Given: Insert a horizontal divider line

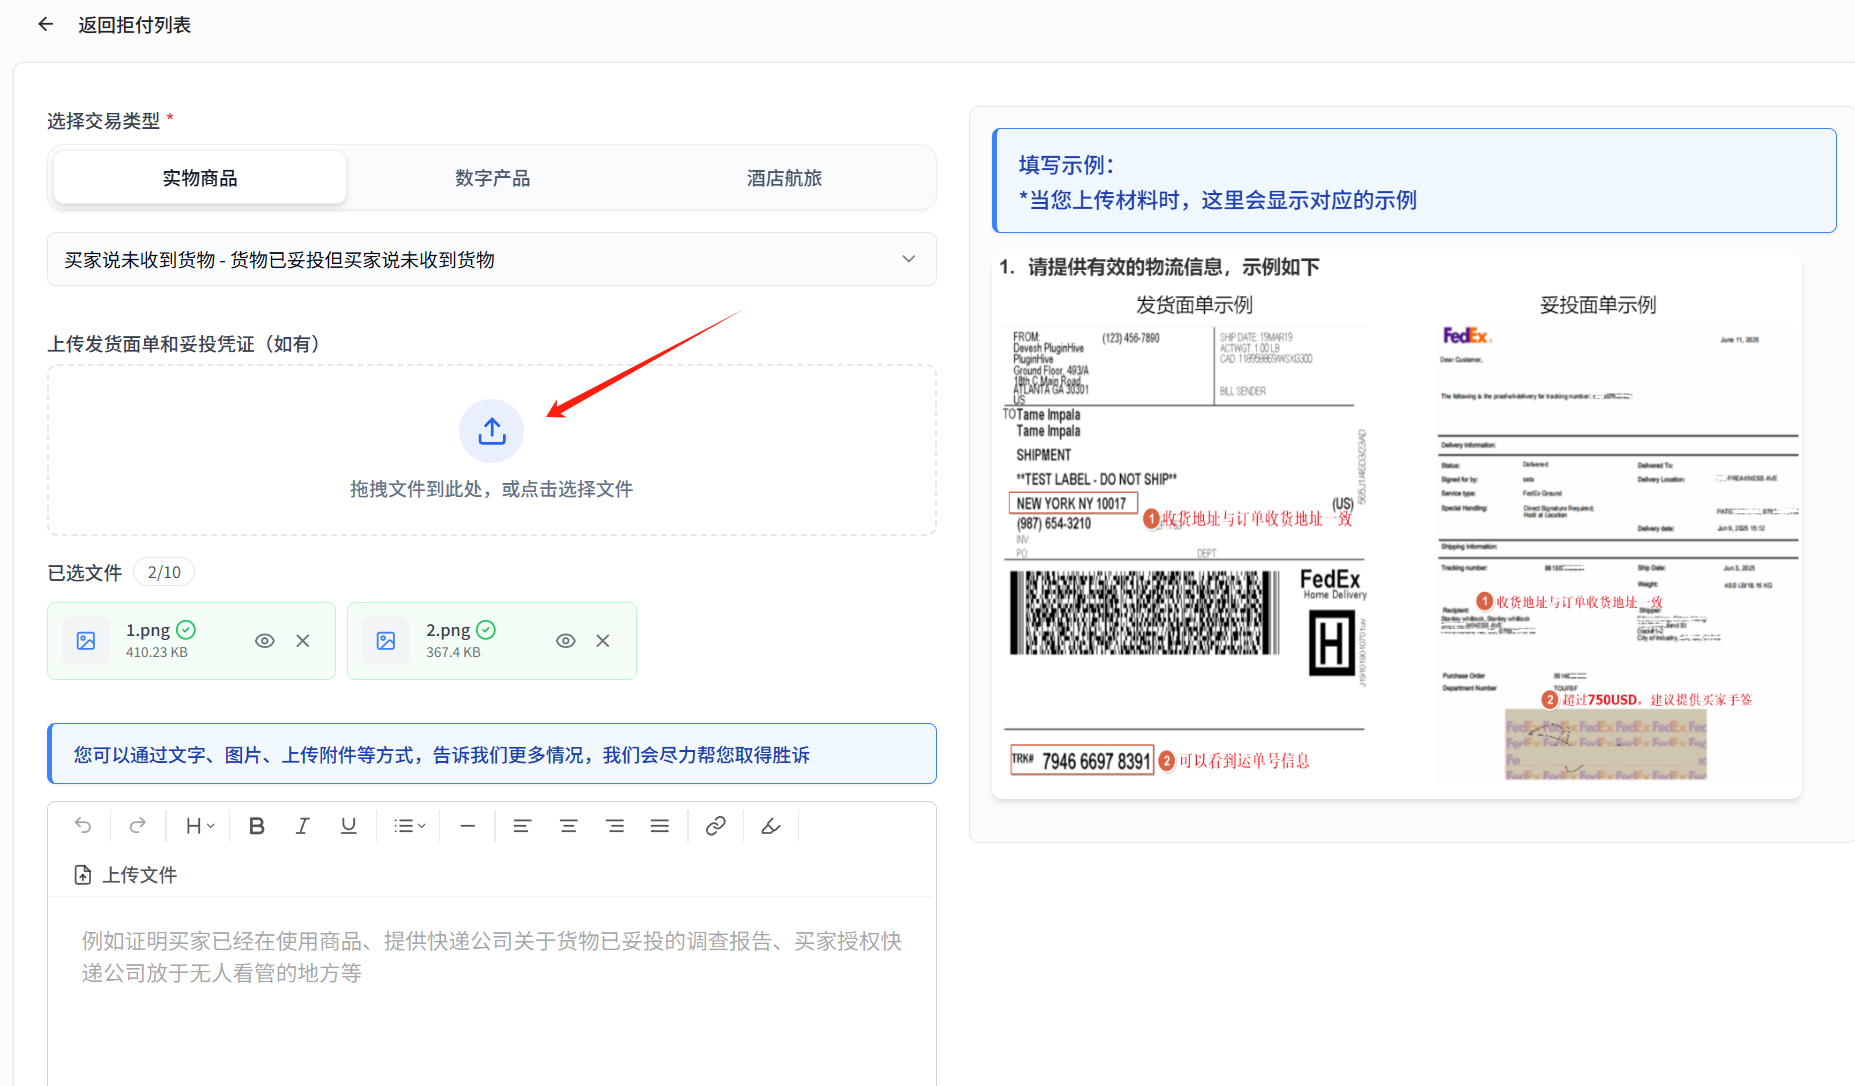Looking at the screenshot, I should (x=467, y=826).
